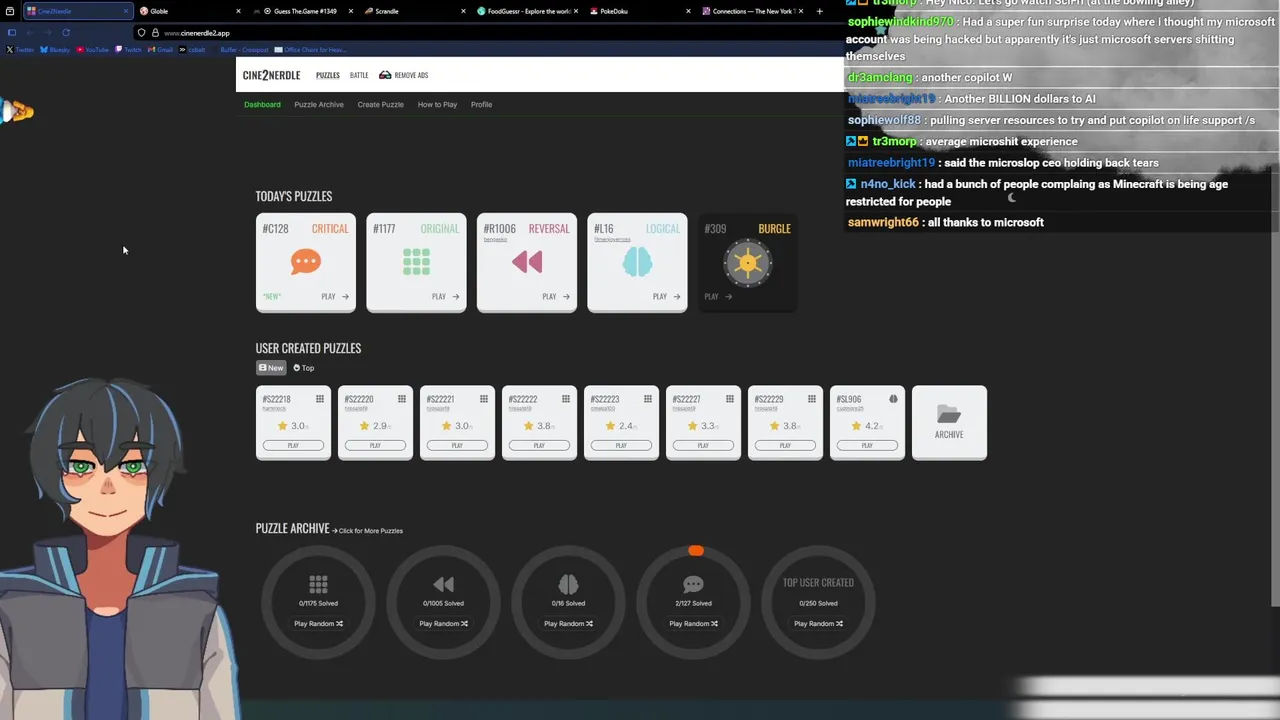Switch to the Connections New York Times tab

tap(753, 11)
